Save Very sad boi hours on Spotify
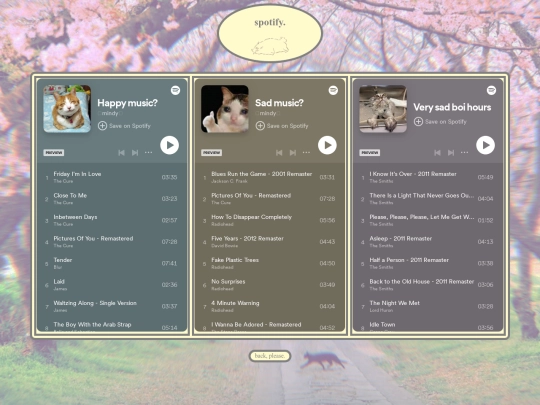Screen dimensions: 540x405 [x=440, y=122]
